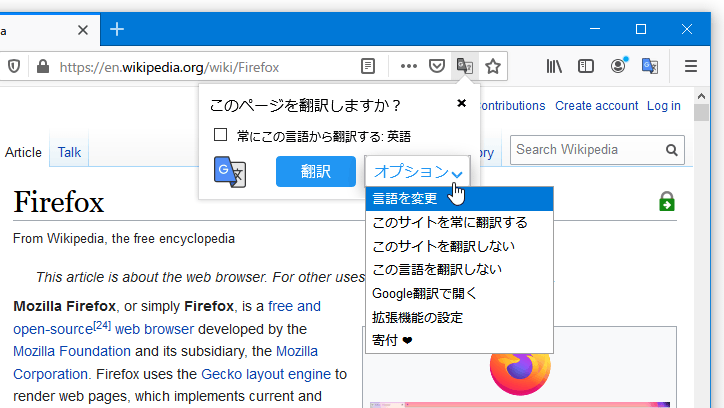724x408 pixels.
Task: Open page actions three-dots menu
Action: [409, 66]
